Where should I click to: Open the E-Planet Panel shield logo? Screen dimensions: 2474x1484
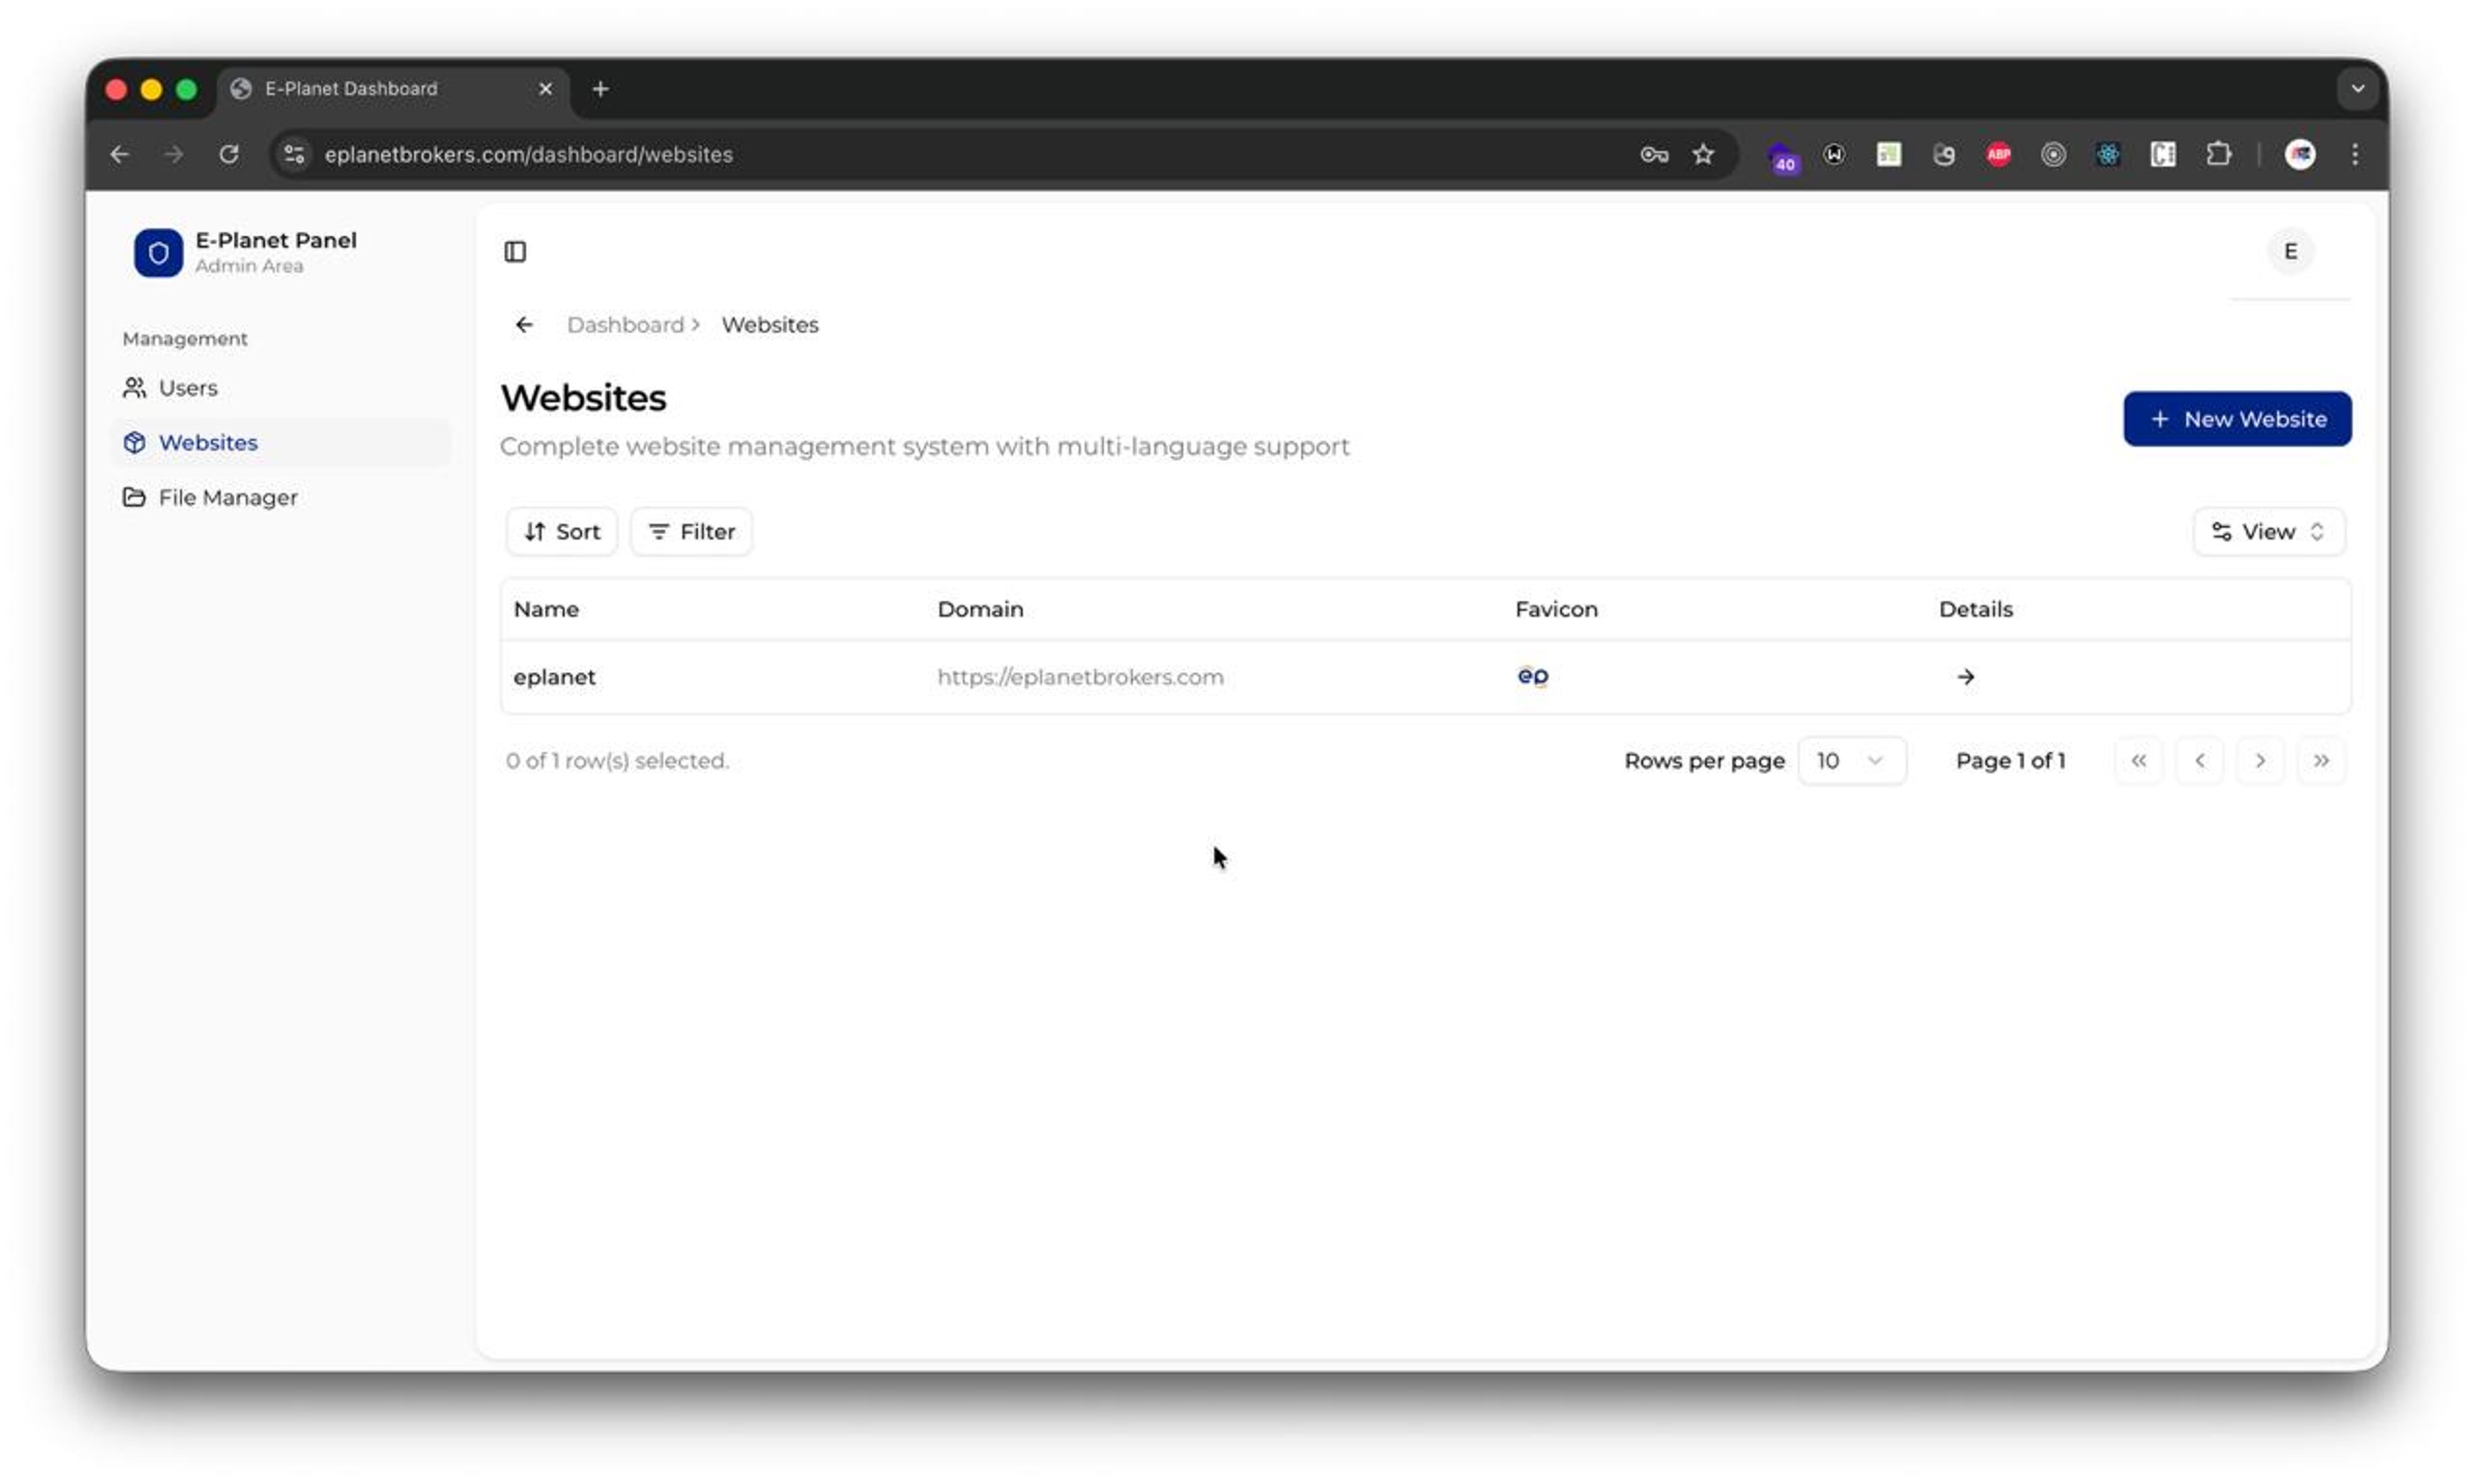tap(158, 252)
